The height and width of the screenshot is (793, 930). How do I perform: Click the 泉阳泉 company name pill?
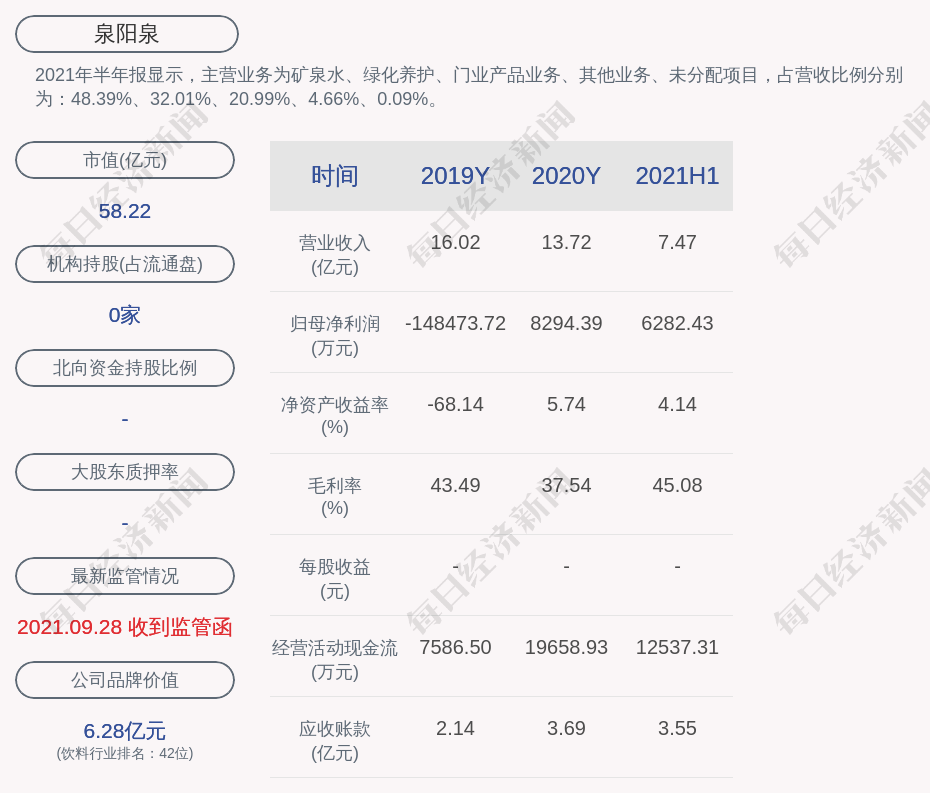pyautogui.click(x=127, y=34)
